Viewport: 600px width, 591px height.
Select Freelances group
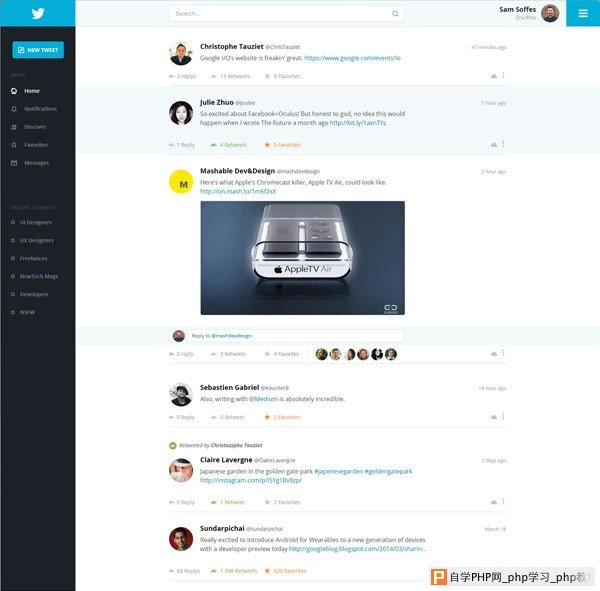[29, 258]
